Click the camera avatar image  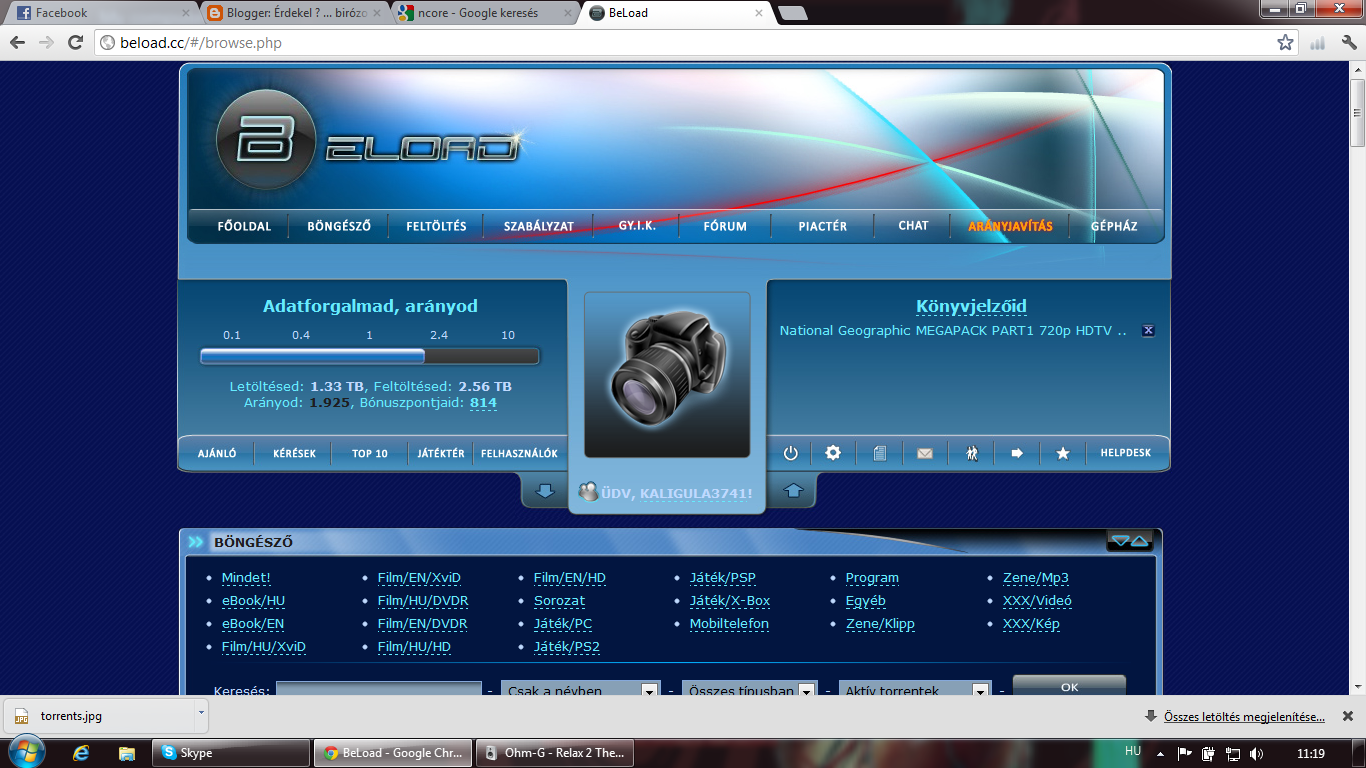click(x=667, y=375)
